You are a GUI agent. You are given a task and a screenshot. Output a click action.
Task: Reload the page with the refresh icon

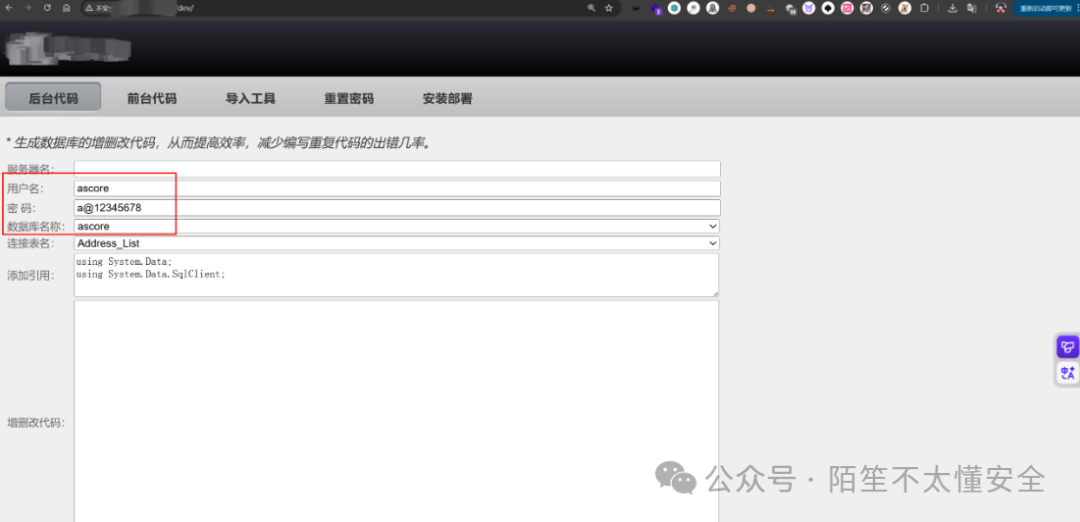tap(47, 8)
